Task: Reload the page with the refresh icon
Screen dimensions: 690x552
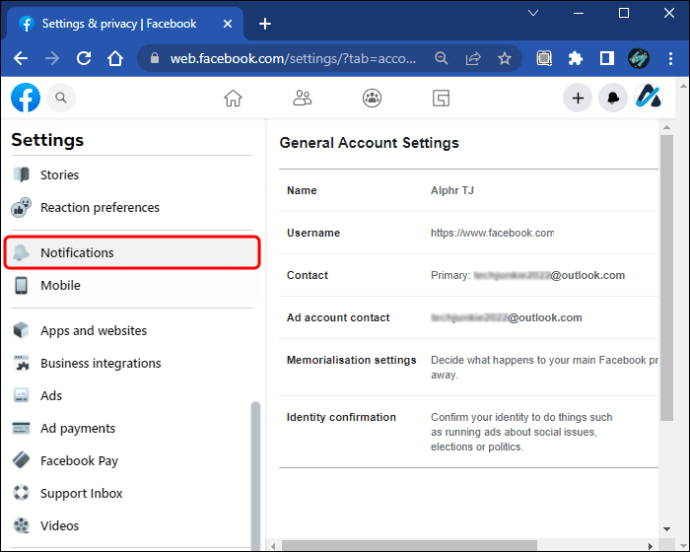Action: [x=84, y=58]
